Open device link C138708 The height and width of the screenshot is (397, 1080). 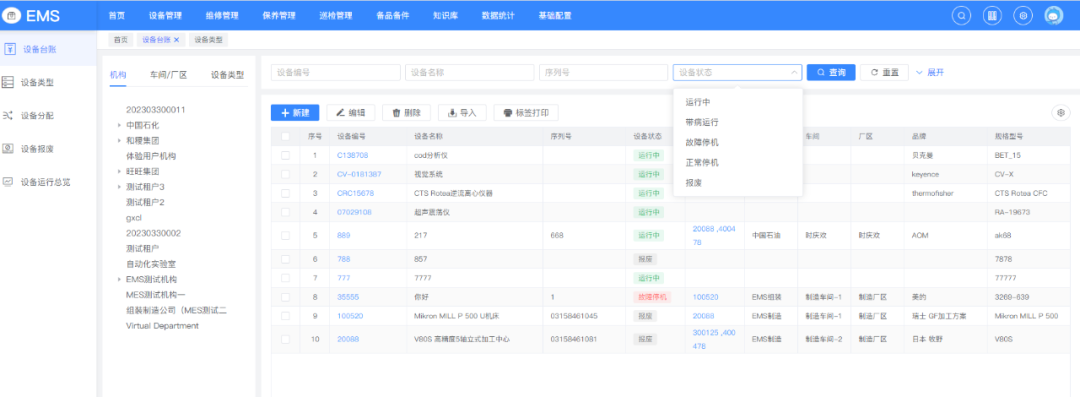pos(353,155)
